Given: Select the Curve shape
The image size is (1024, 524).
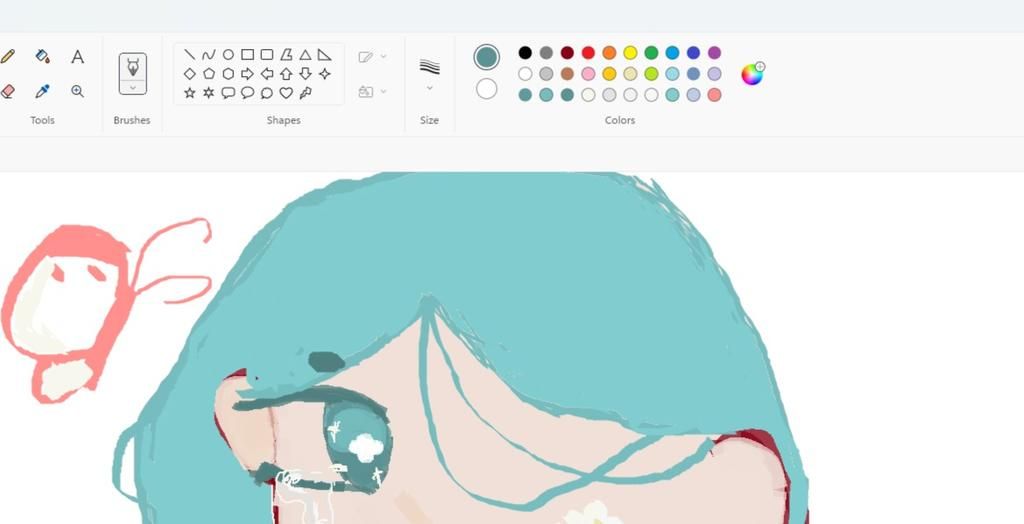Looking at the screenshot, I should 208,54.
